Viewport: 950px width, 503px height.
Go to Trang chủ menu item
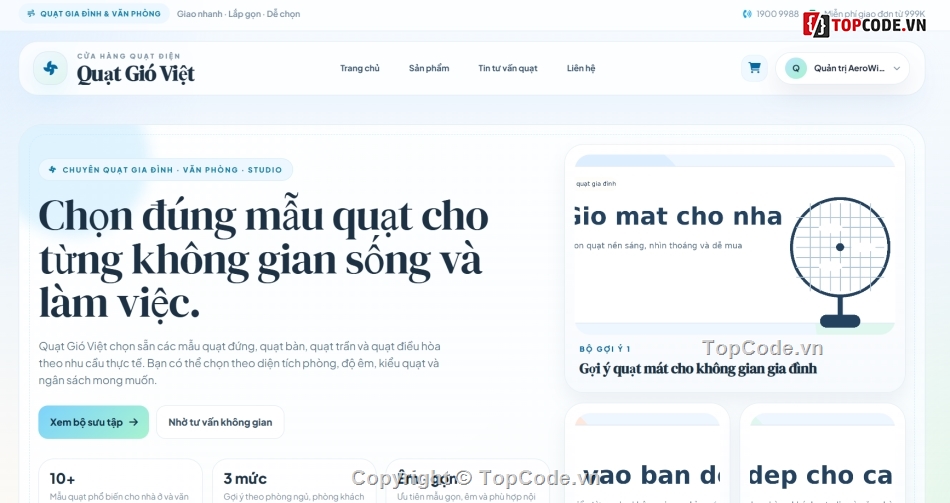(x=360, y=68)
